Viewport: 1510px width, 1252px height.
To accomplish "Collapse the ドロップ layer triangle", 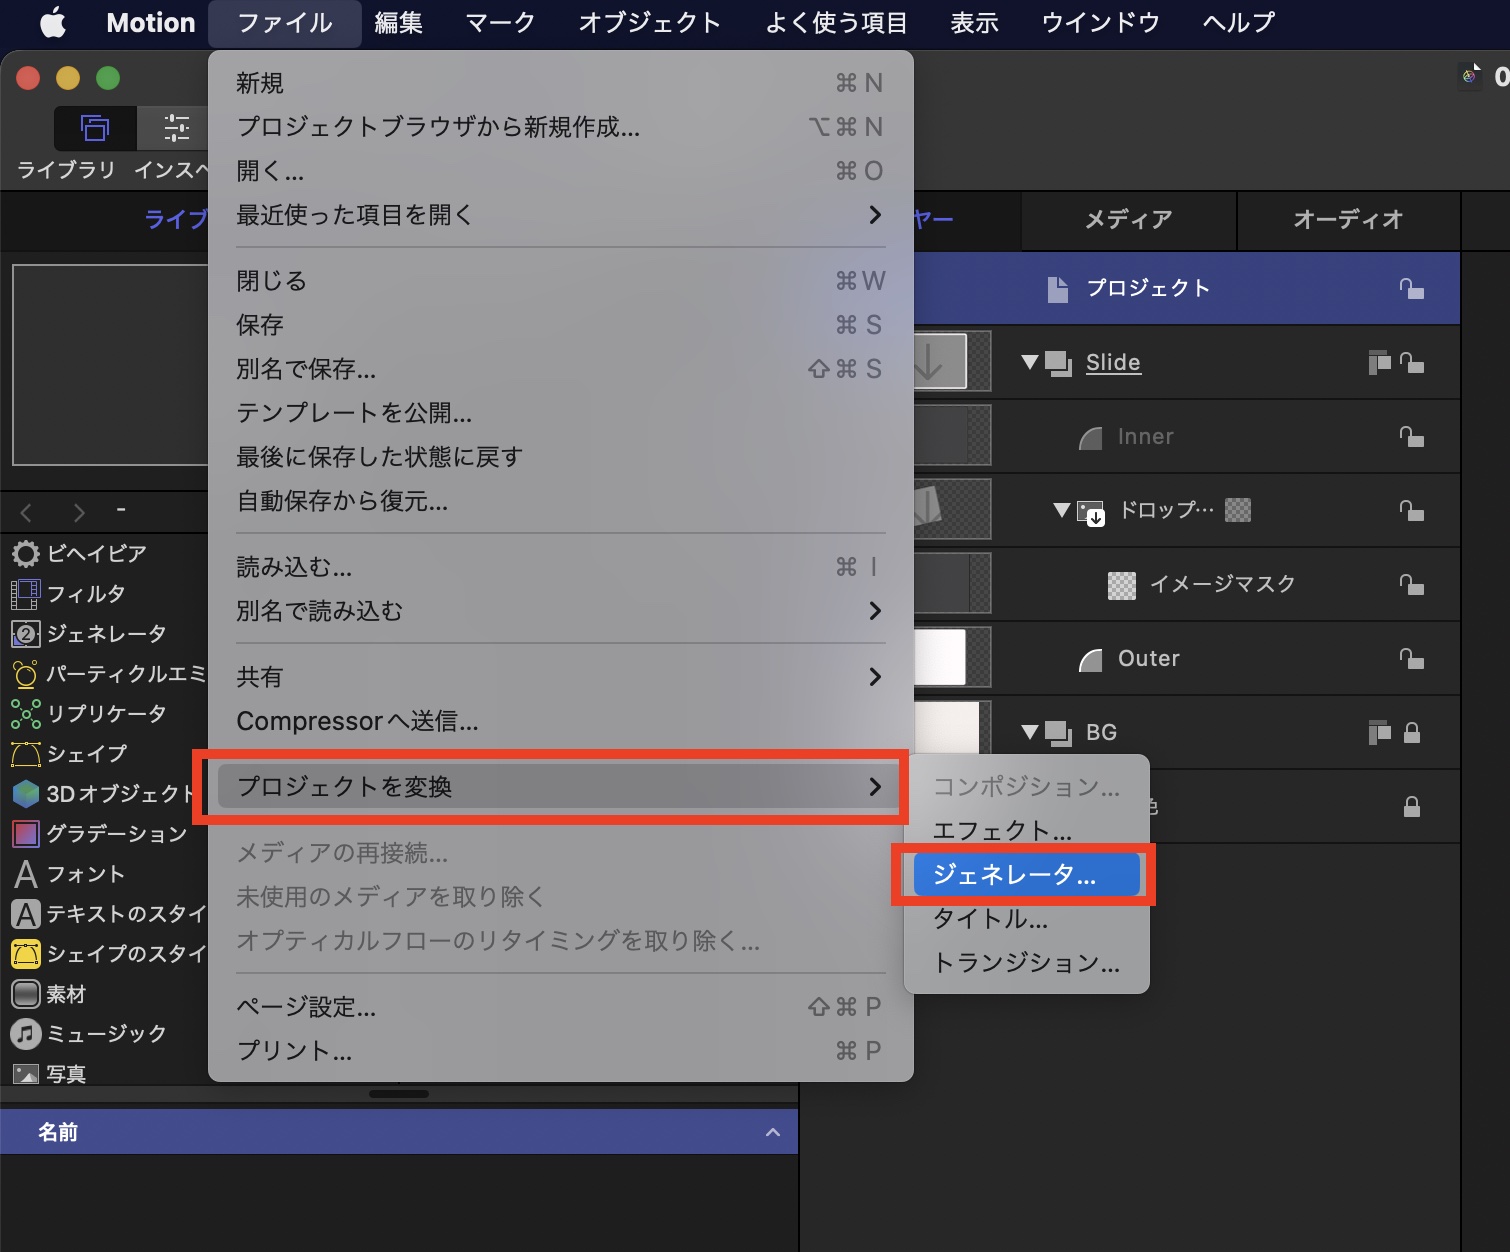I will (1062, 510).
